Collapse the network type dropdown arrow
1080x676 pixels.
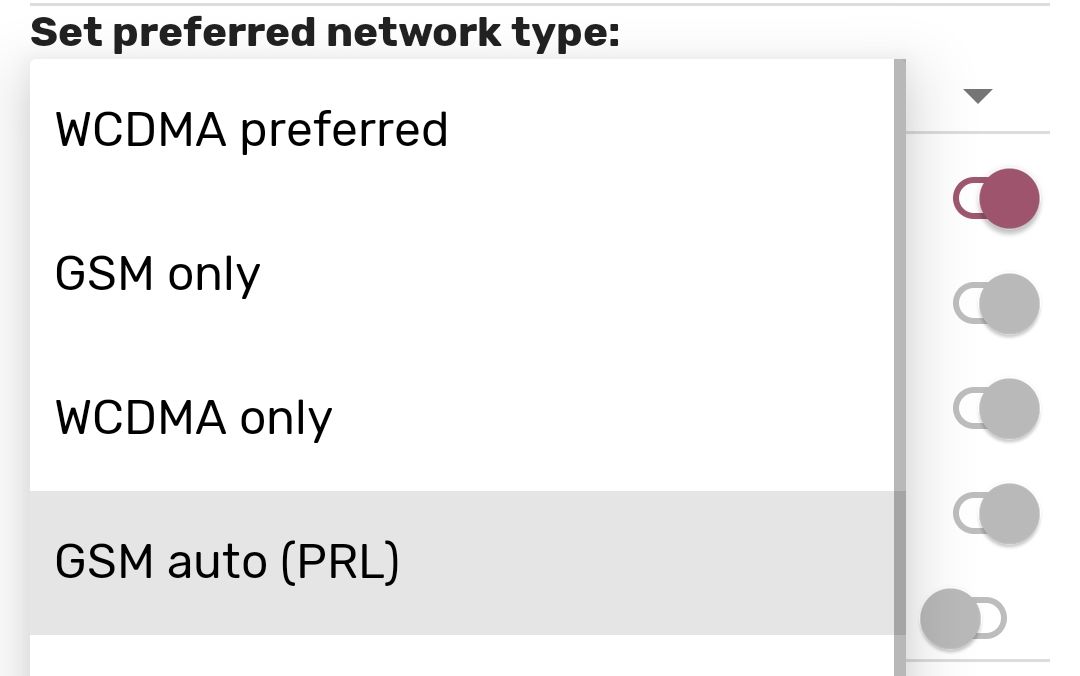click(x=977, y=96)
